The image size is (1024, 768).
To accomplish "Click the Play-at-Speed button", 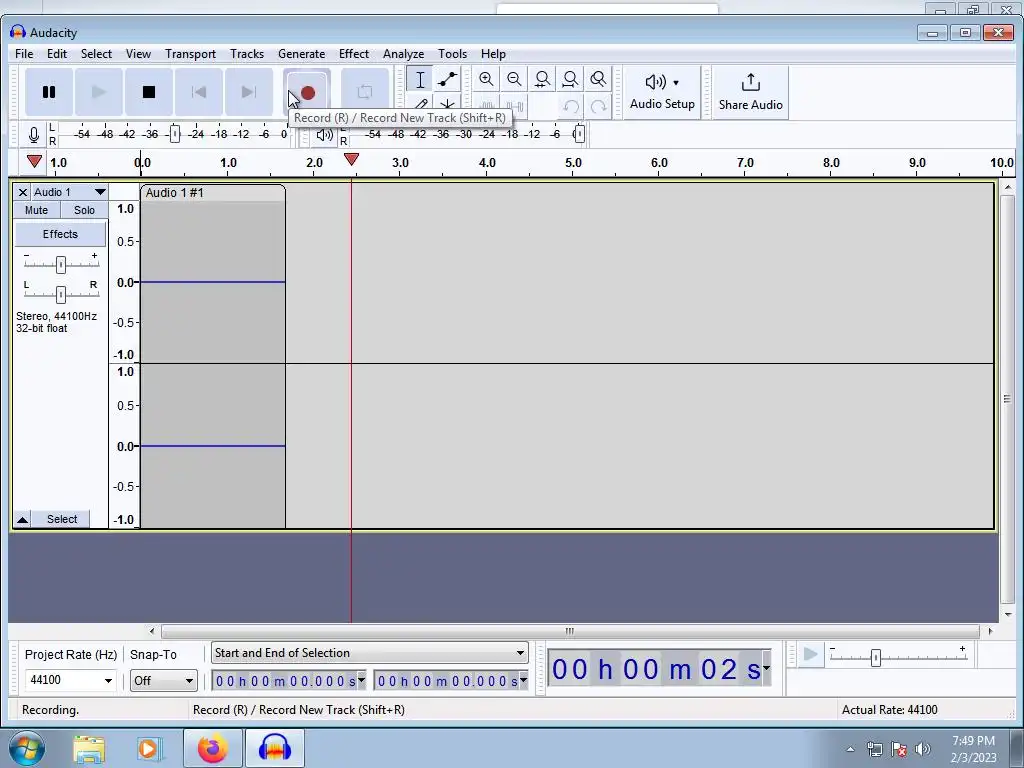I will pos(810,654).
